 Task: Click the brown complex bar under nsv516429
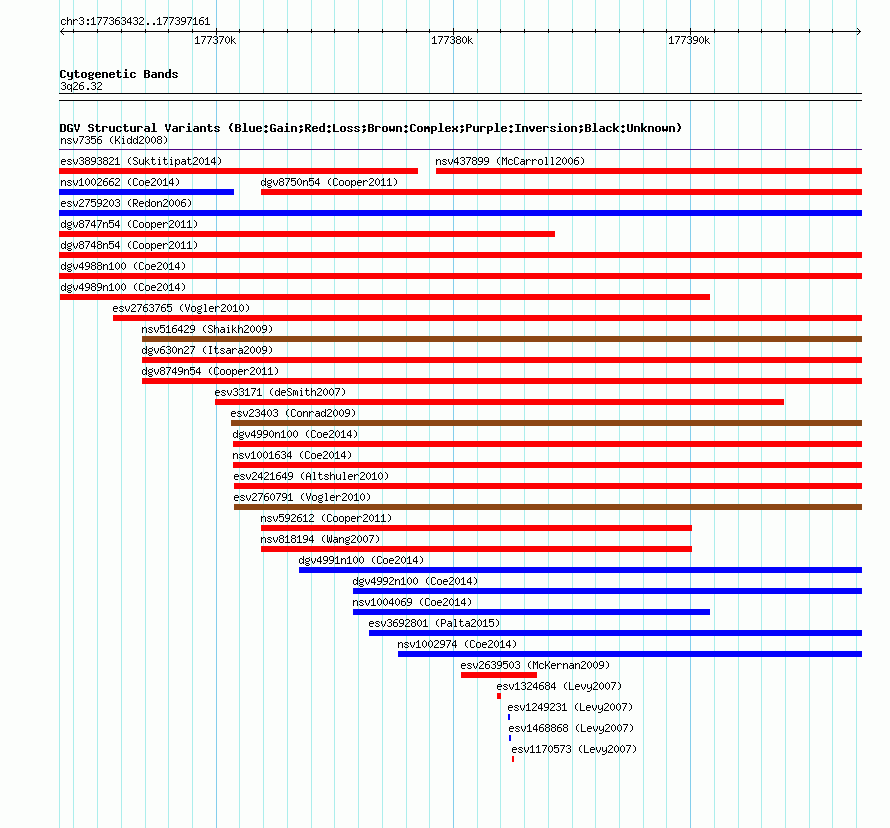tap(502, 339)
